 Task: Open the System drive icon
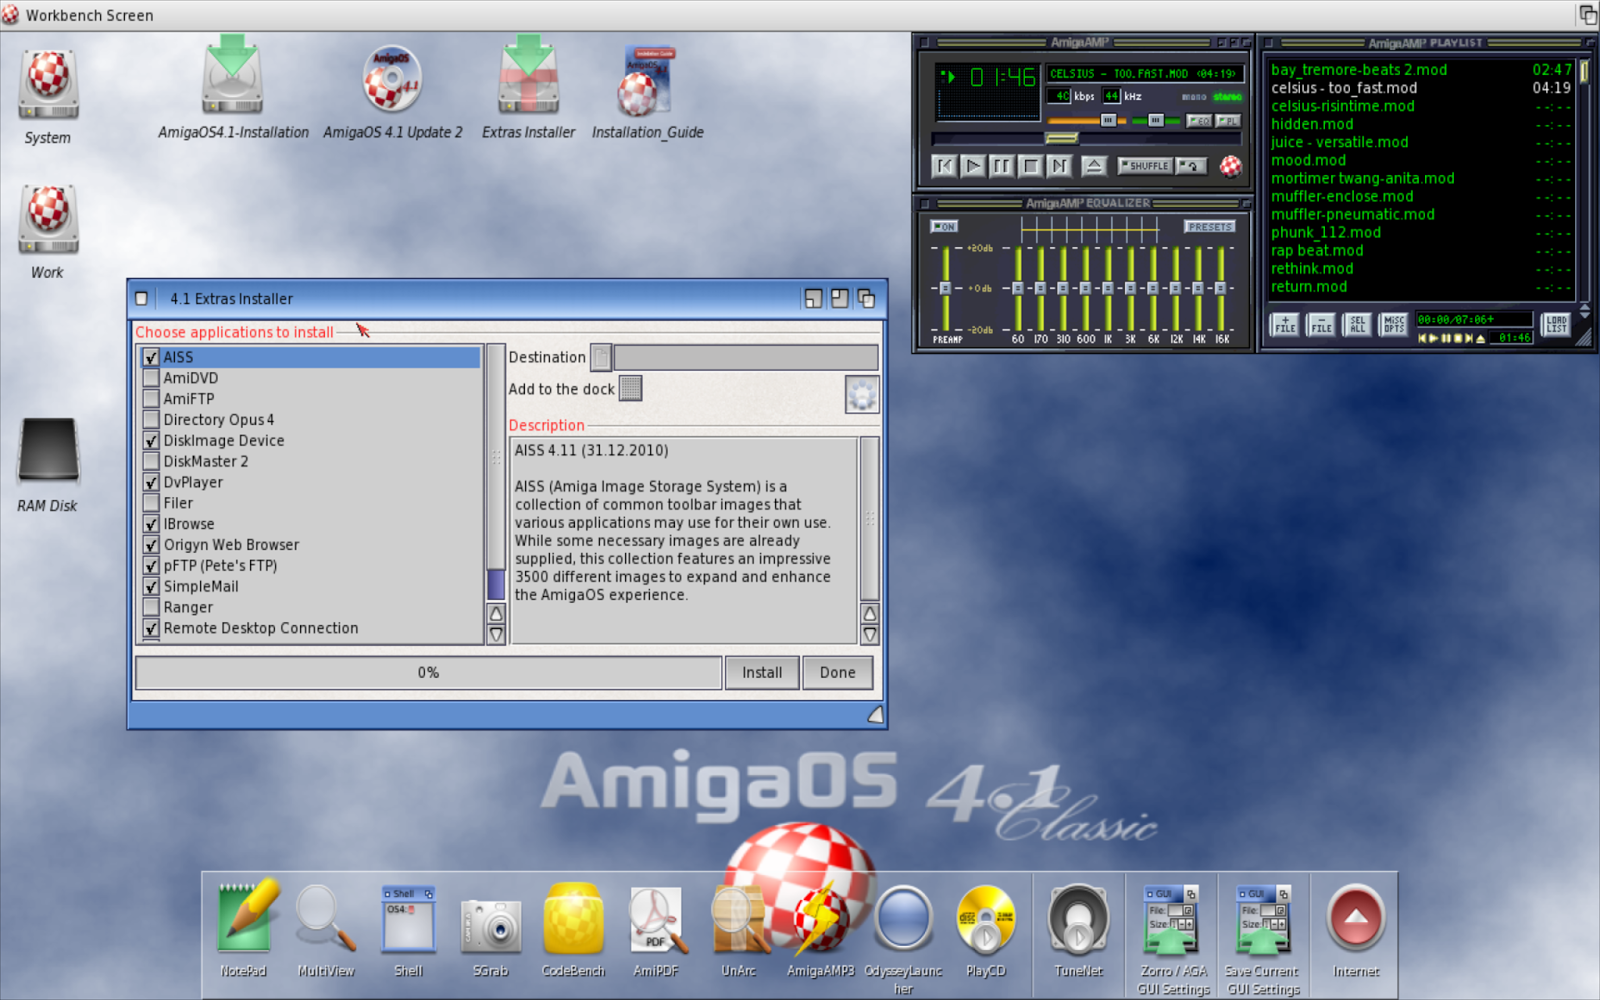tap(48, 84)
